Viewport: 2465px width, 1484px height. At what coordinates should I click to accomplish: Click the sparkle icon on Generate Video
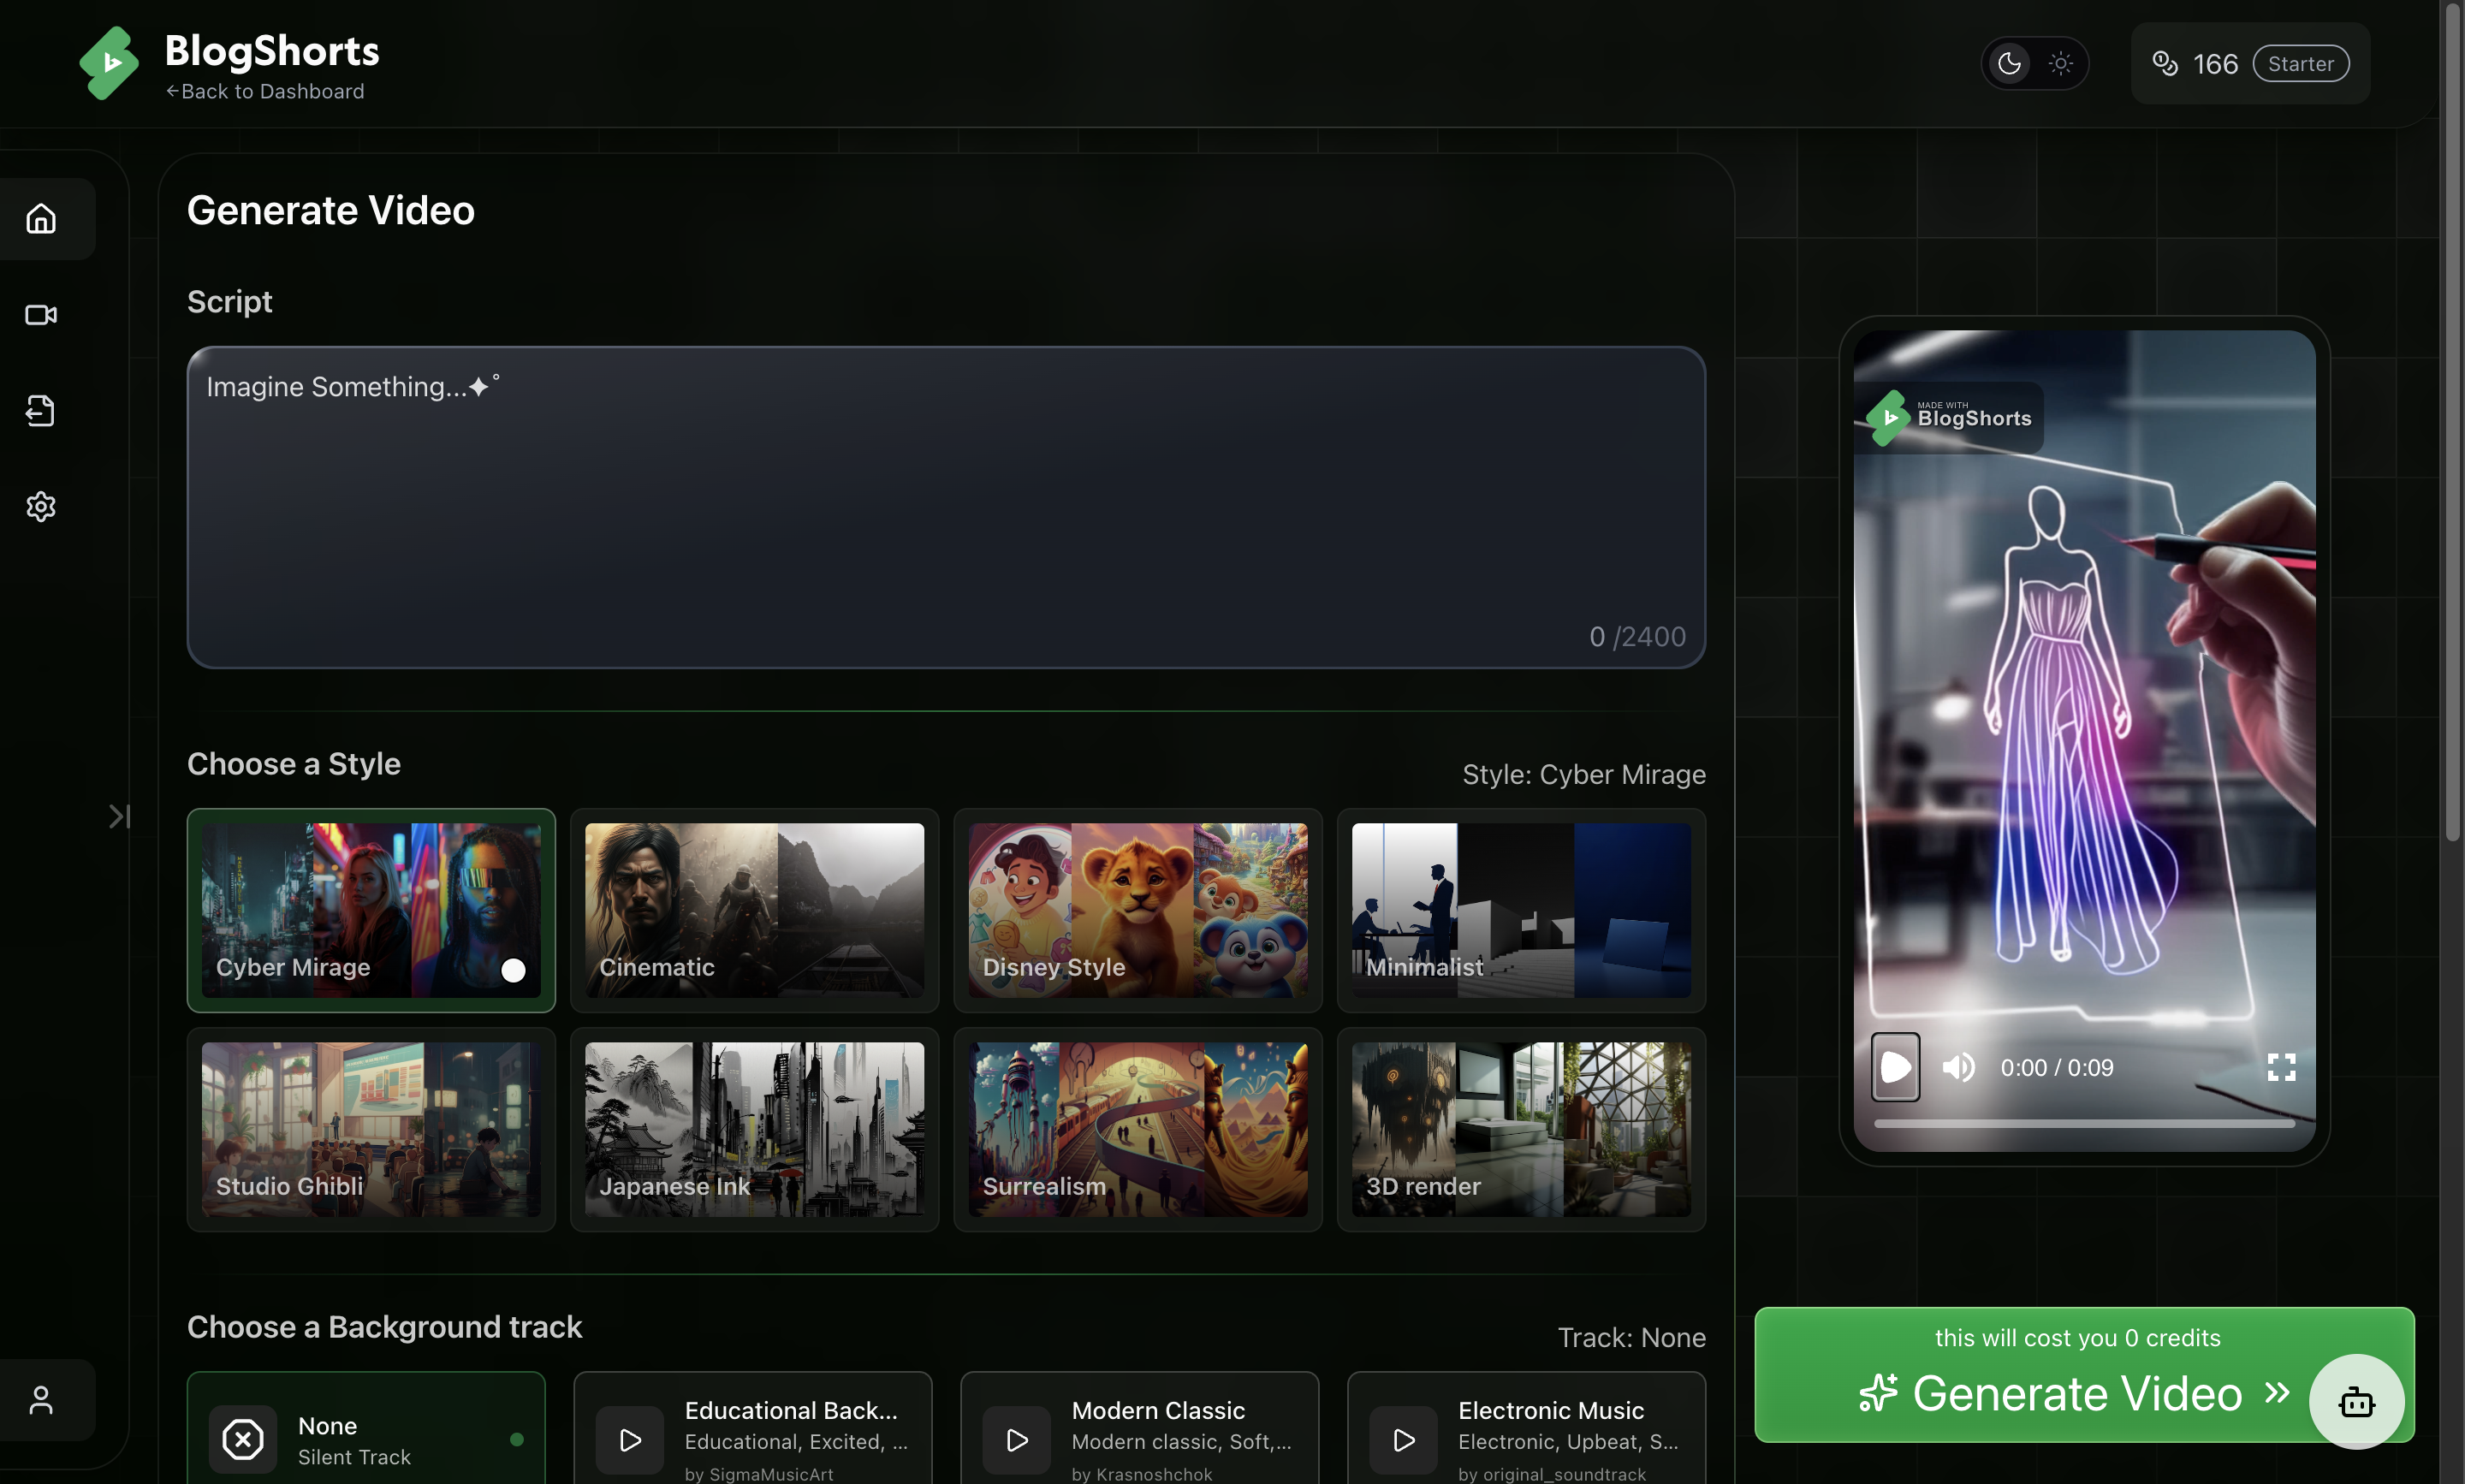coord(1878,1393)
